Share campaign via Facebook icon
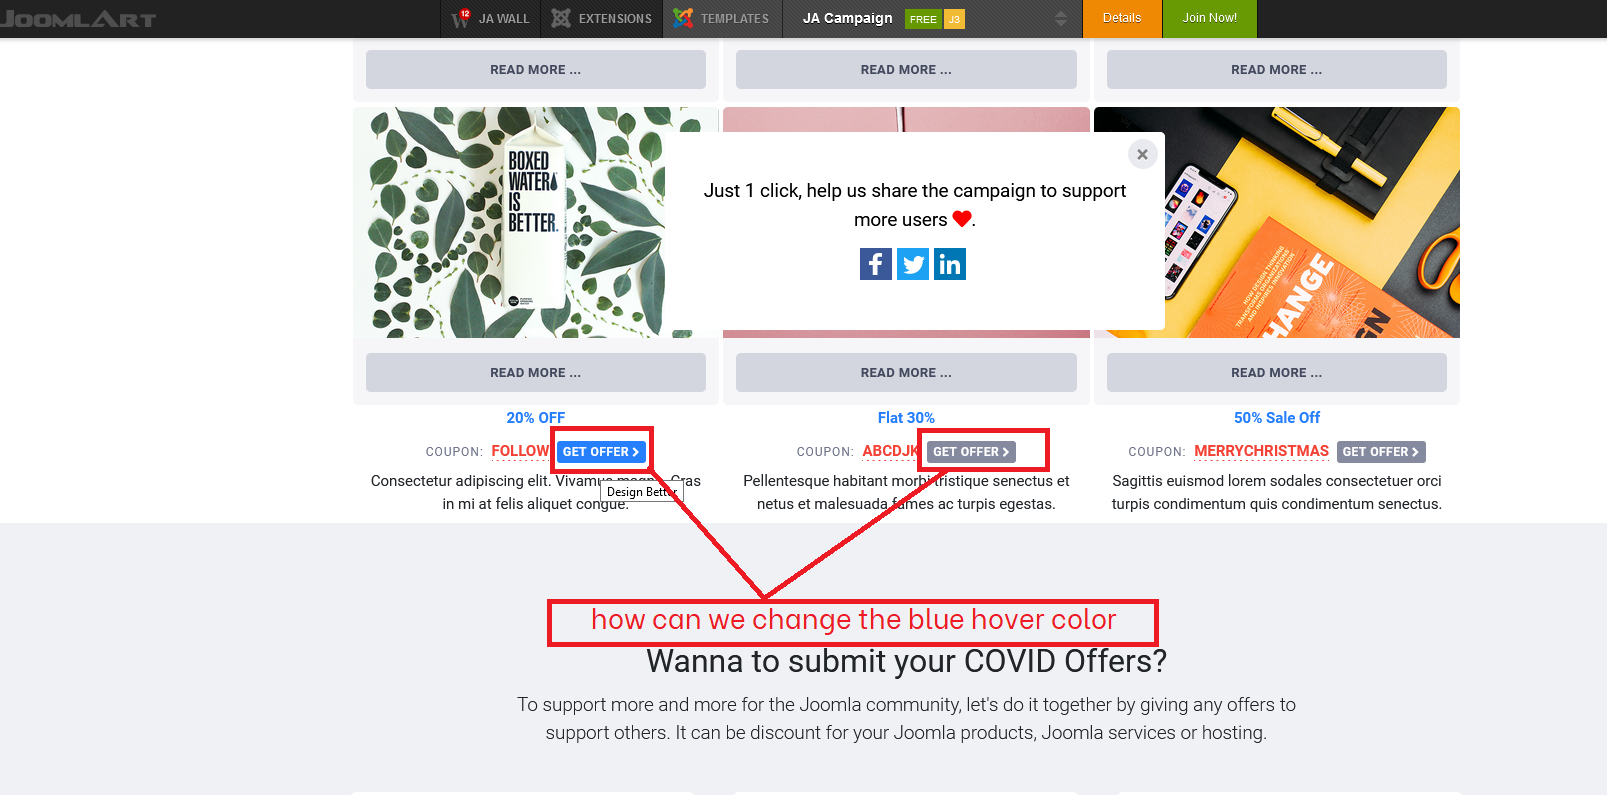This screenshot has width=1607, height=795. pyautogui.click(x=876, y=264)
